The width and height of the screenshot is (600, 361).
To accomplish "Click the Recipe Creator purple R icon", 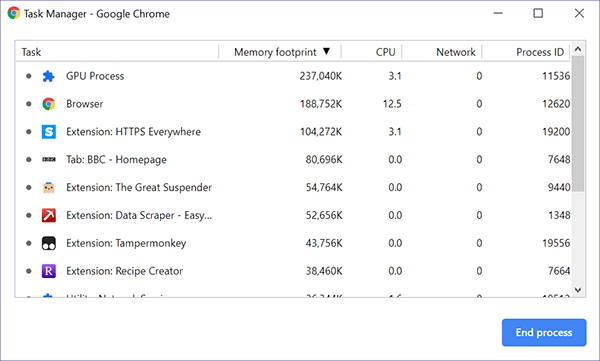I will (x=49, y=271).
